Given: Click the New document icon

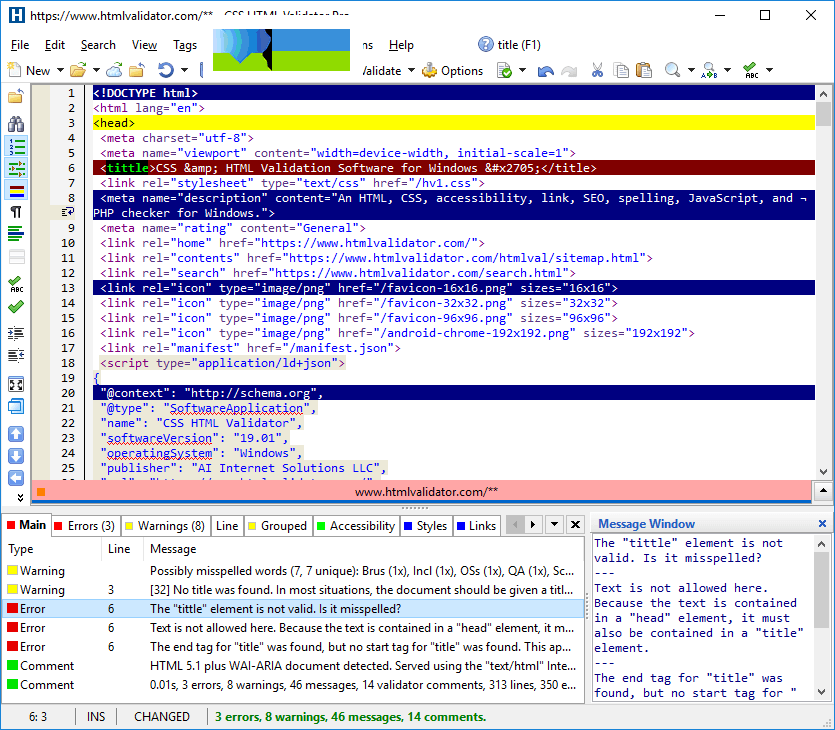Looking at the screenshot, I should tap(14, 70).
